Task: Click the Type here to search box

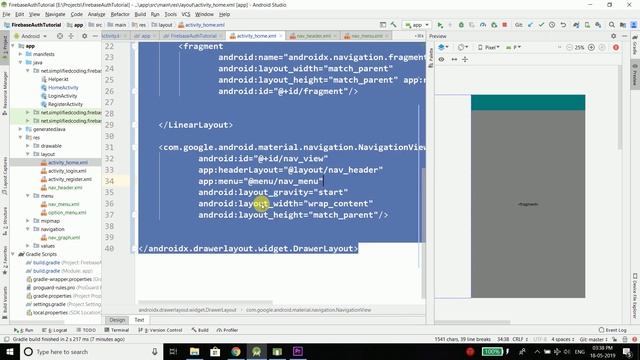Action: pos(91,351)
